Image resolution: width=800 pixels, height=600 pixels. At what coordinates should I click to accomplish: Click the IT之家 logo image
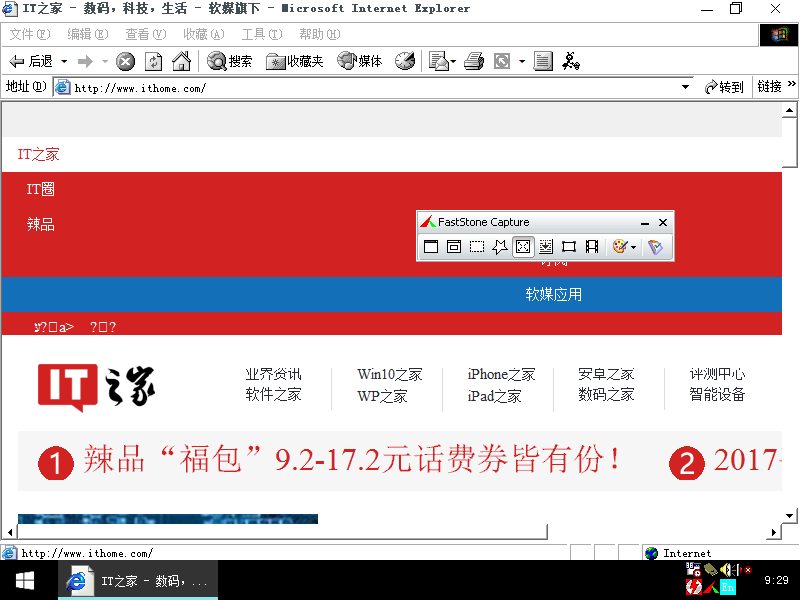tap(96, 388)
